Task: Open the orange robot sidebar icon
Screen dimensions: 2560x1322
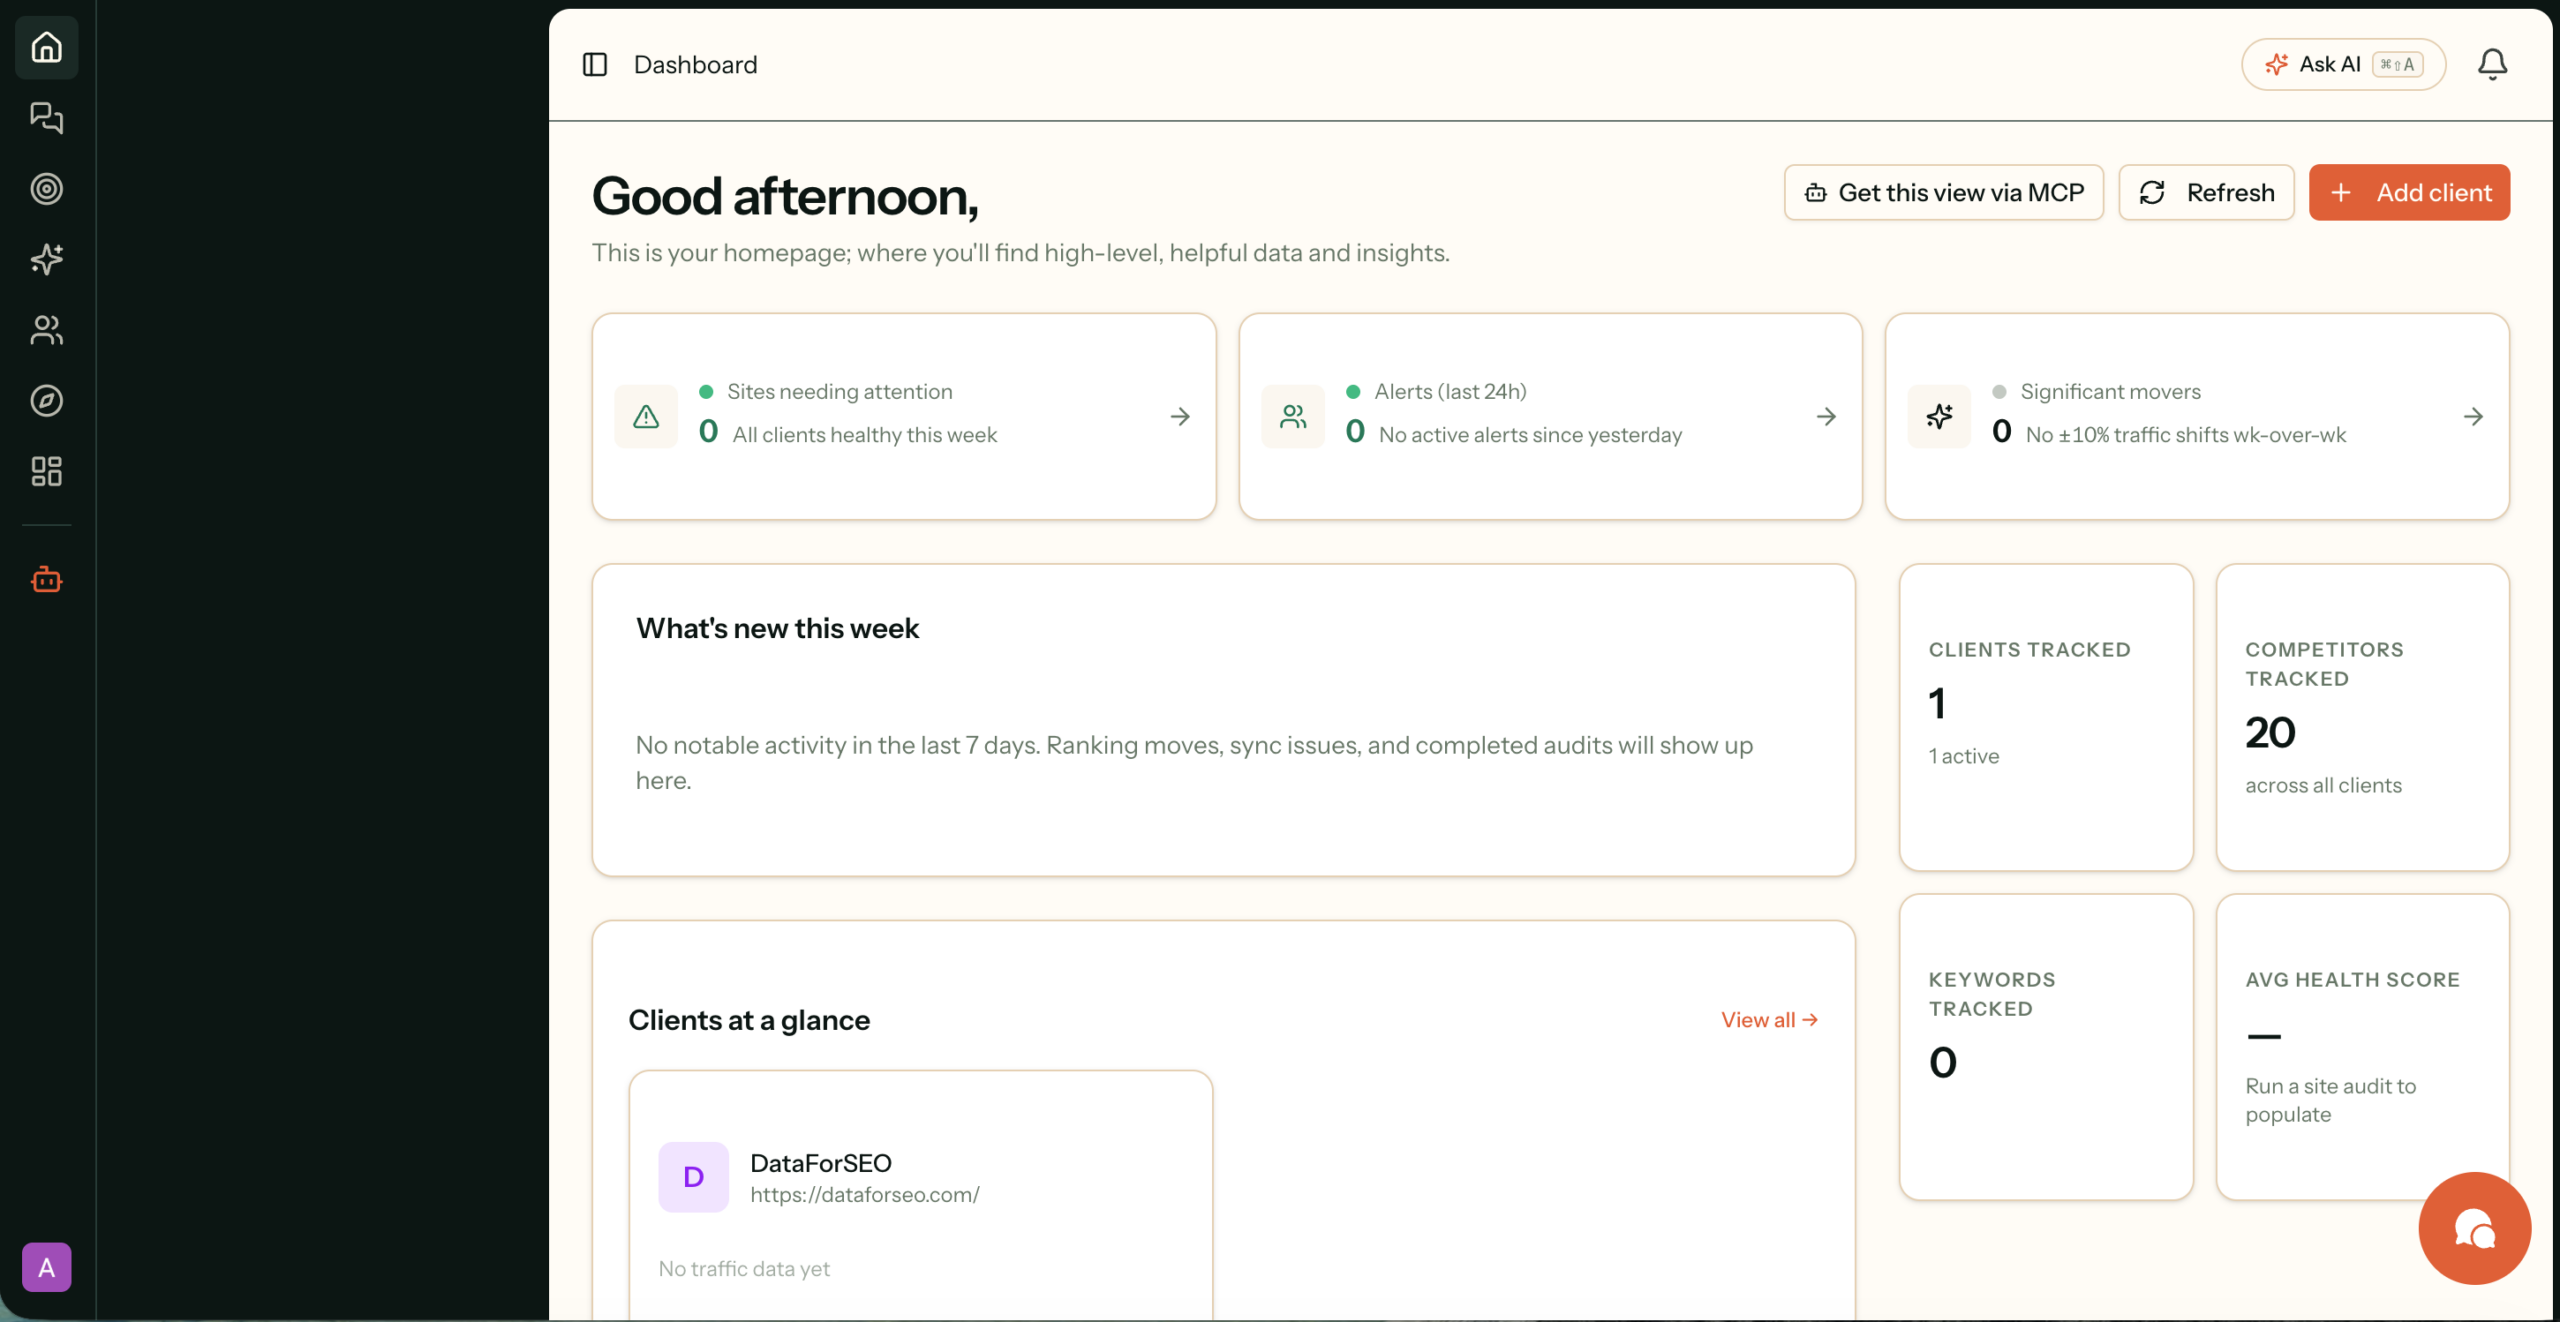Action: pyautogui.click(x=46, y=579)
